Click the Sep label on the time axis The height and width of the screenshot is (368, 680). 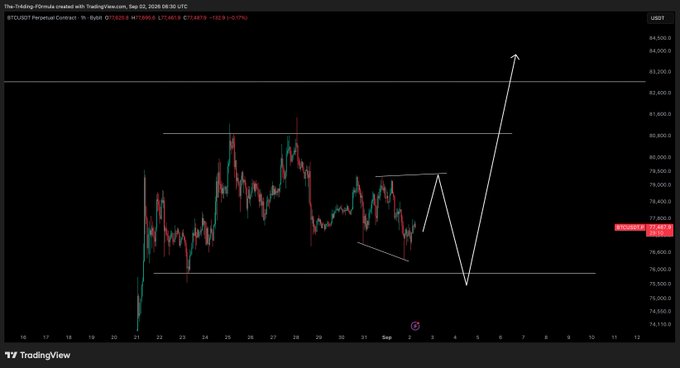coord(387,337)
